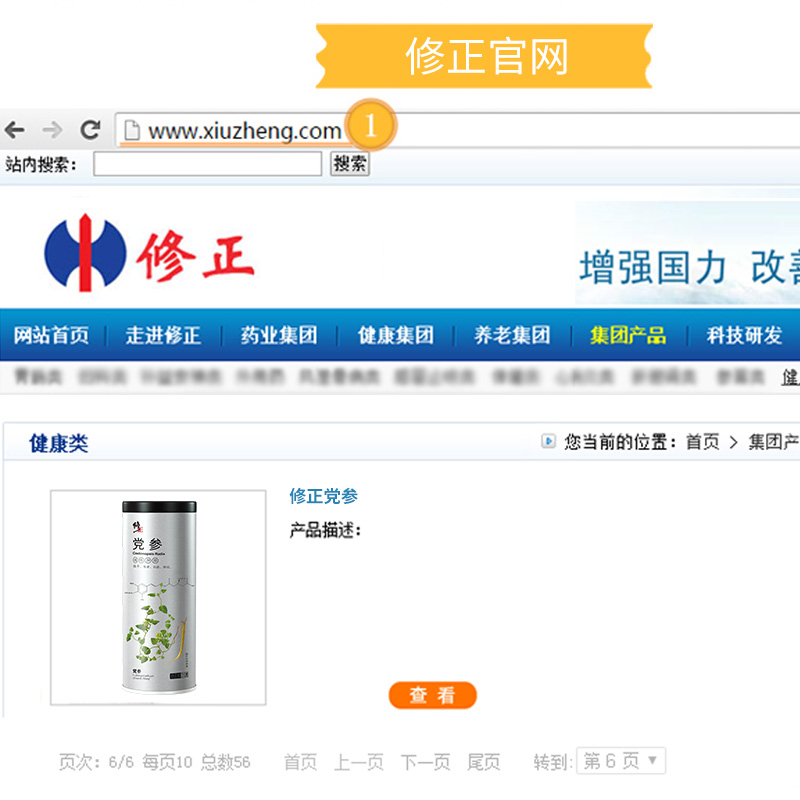The image size is (800, 800).
Task: Select the 药业集团 navigation tab
Action: 279,335
